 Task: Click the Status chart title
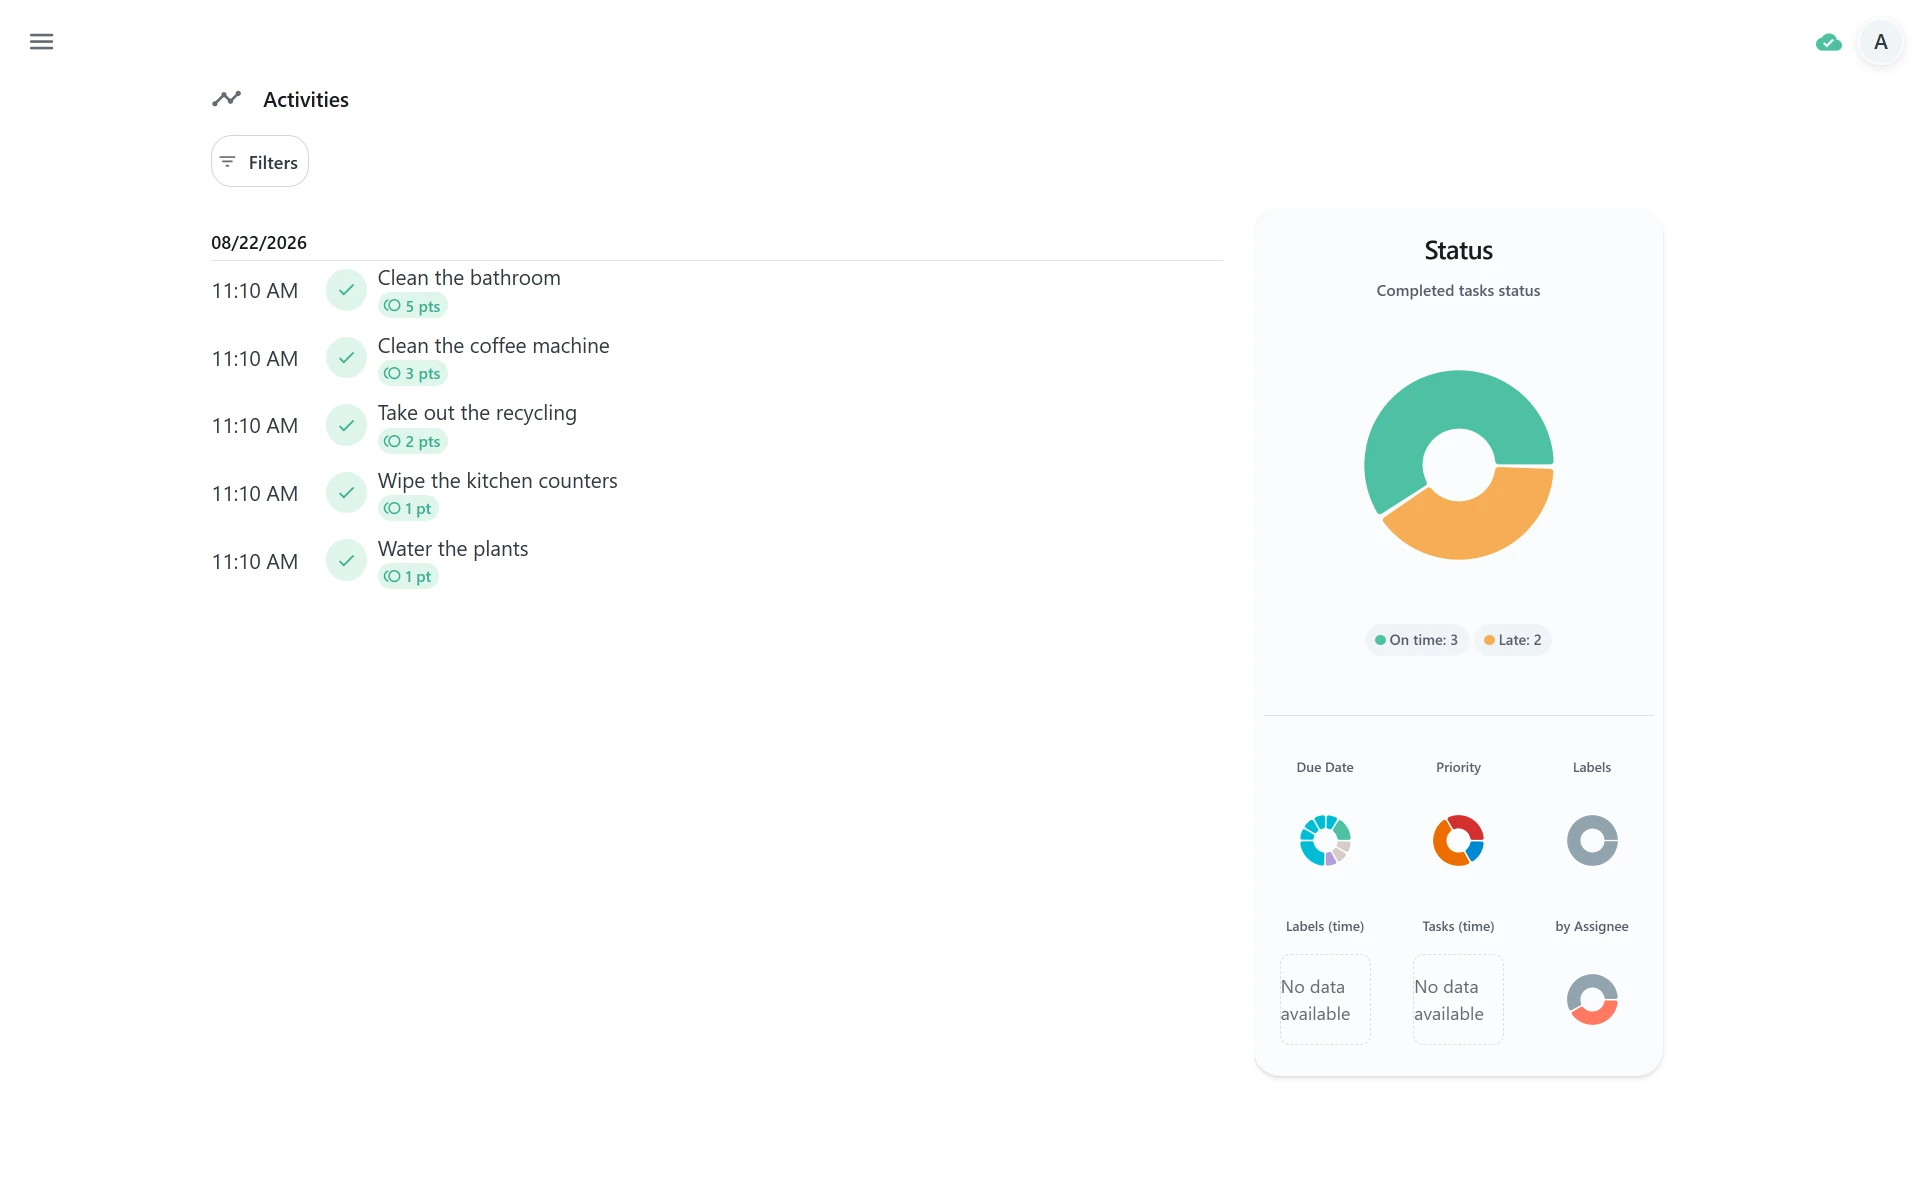point(1458,250)
